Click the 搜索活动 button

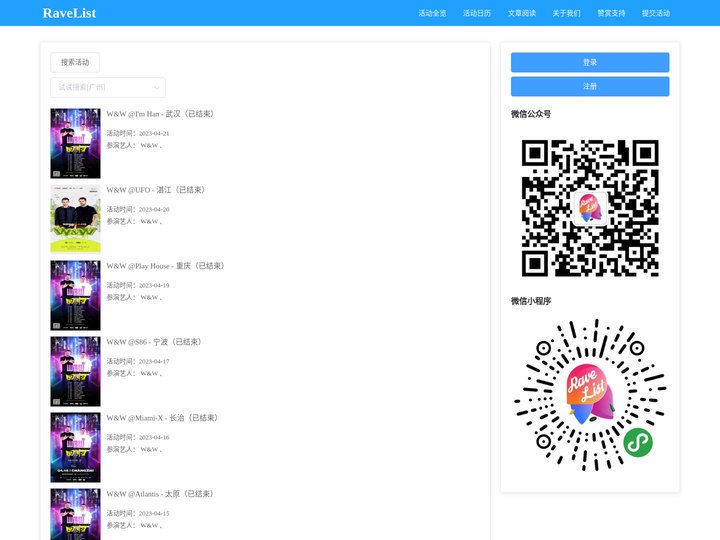tap(75, 62)
